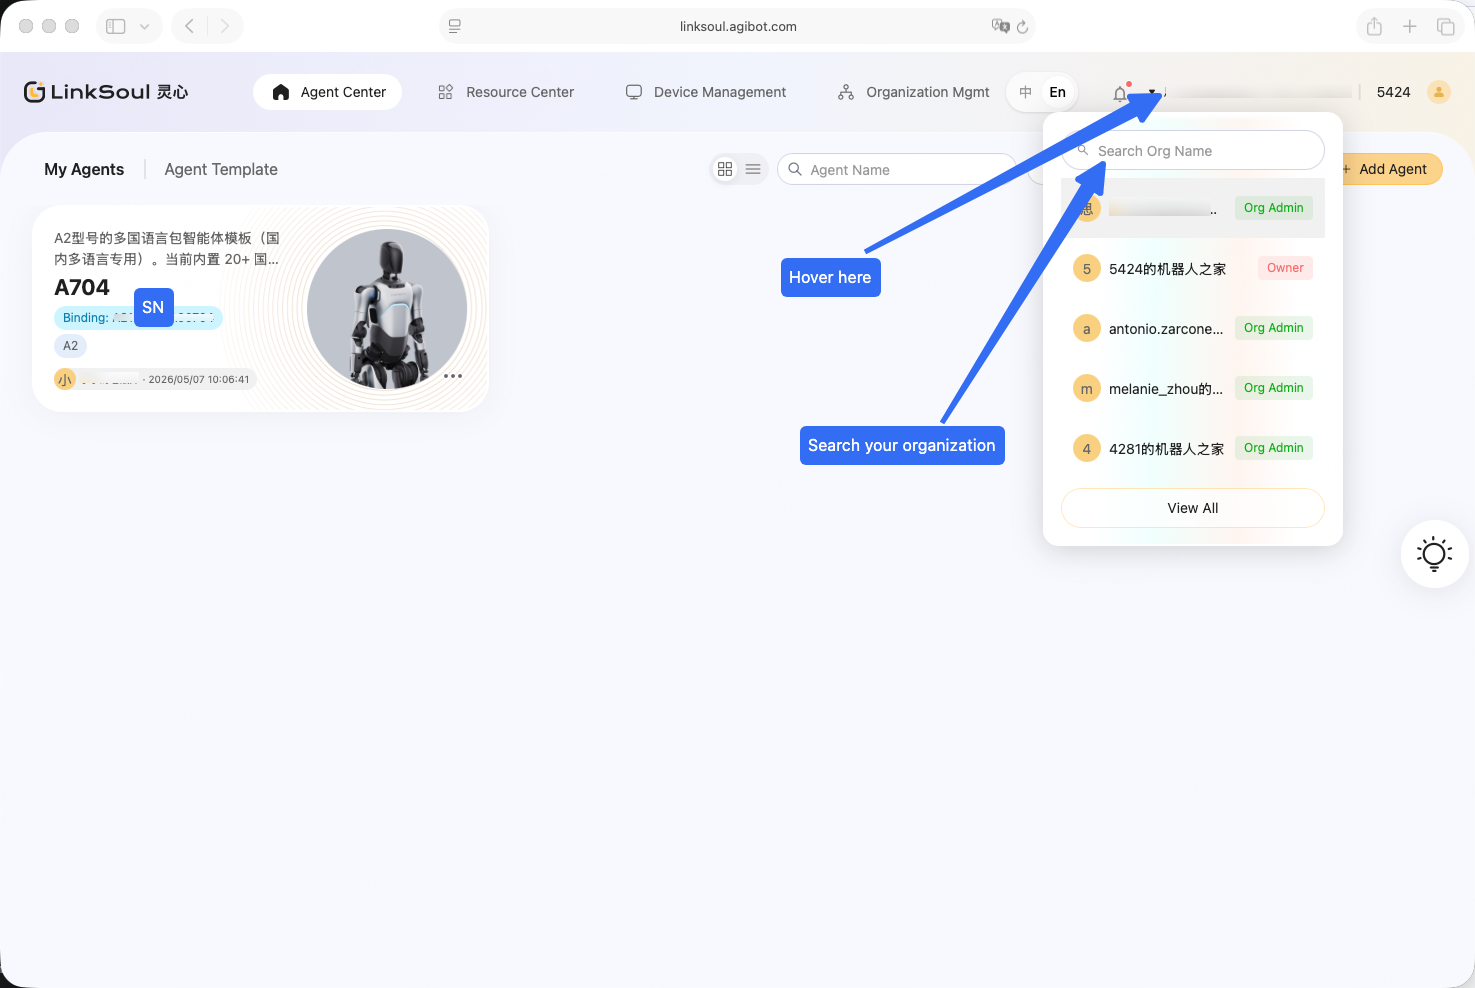Viewport: 1475px width, 988px height.
Task: Click the user avatar icon
Action: coord(1439,92)
